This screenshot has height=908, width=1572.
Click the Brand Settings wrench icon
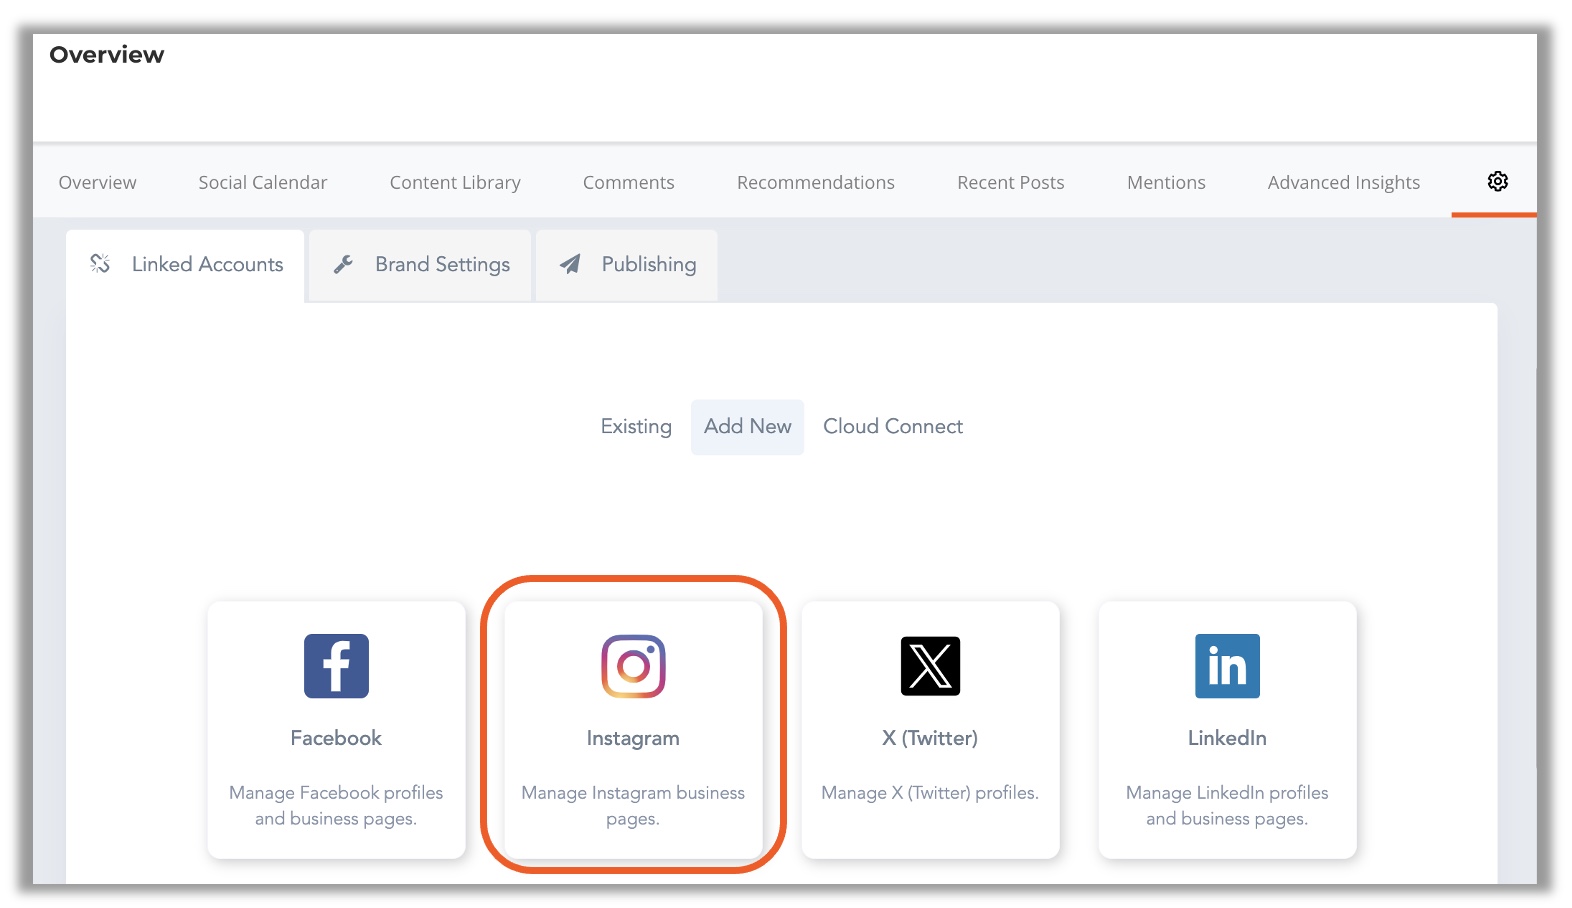(343, 264)
